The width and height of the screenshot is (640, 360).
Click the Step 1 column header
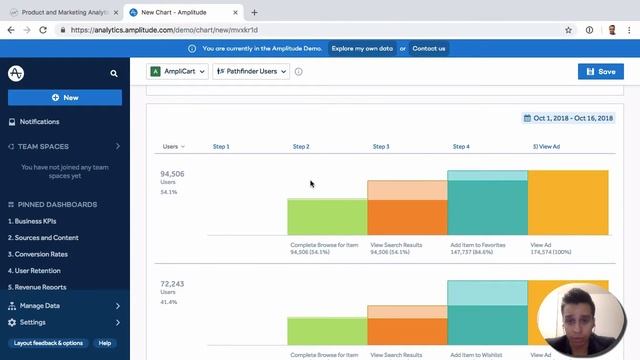[x=221, y=147]
